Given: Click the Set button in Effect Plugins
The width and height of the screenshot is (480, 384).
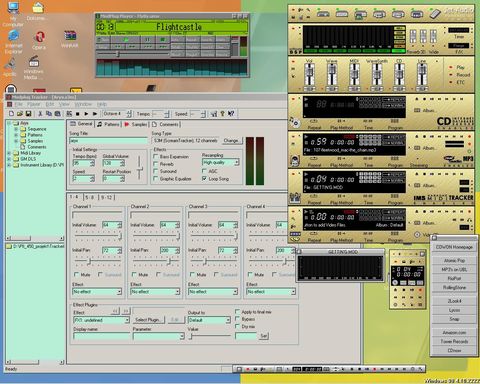Looking at the screenshot, I should click(263, 336).
